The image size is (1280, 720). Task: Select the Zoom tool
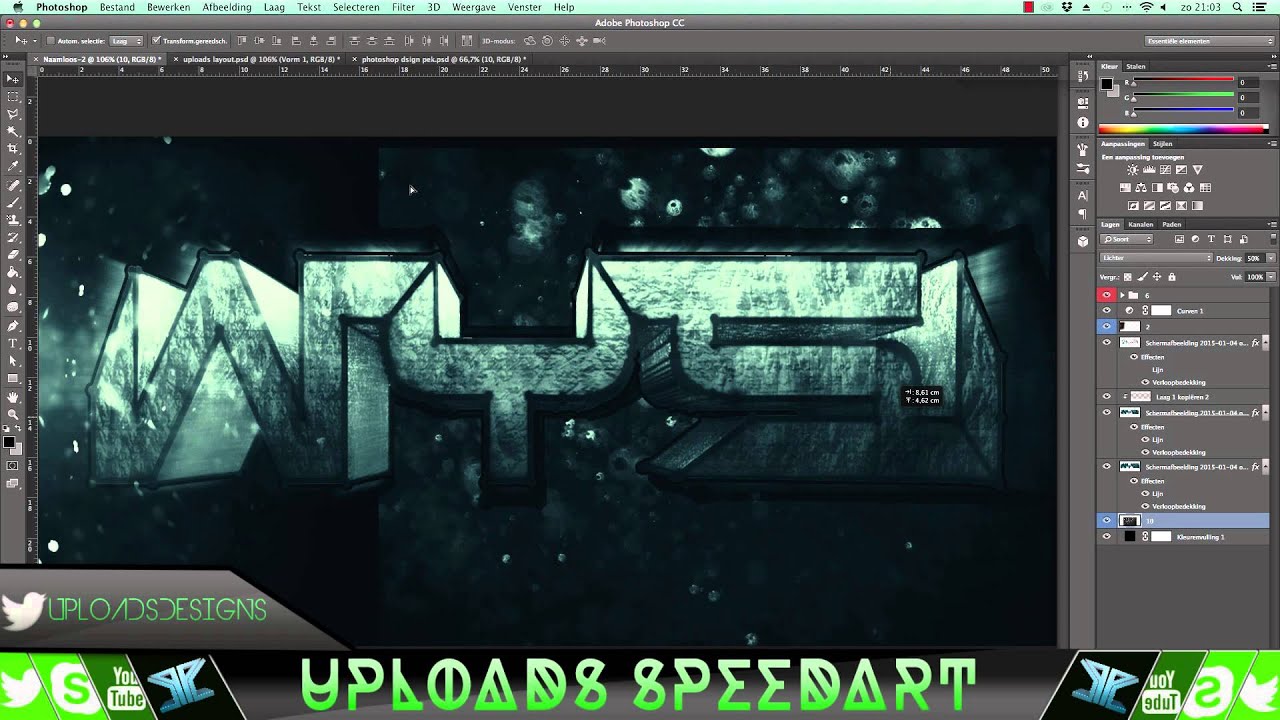tap(13, 414)
